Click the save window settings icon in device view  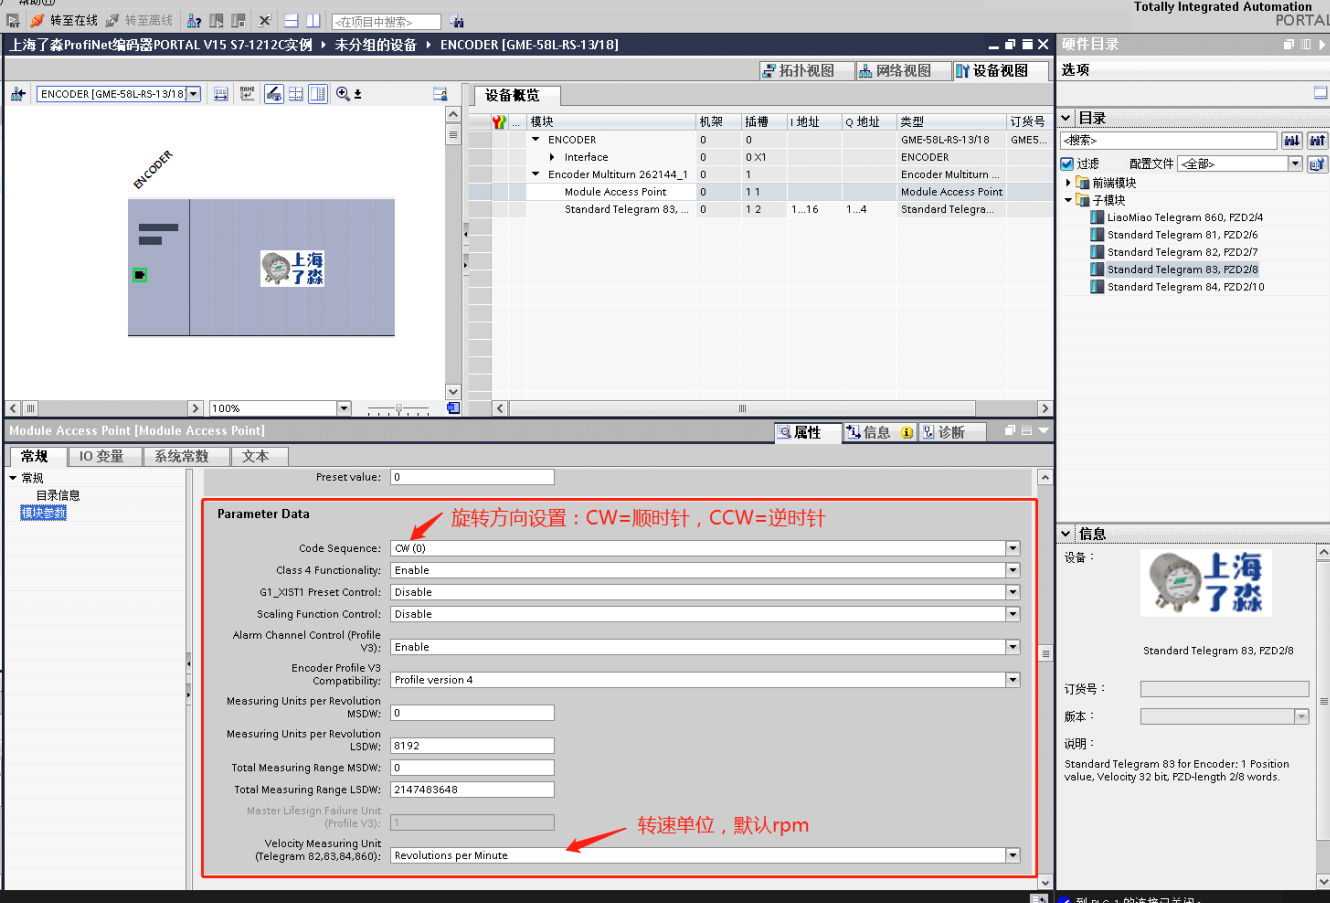pos(440,94)
